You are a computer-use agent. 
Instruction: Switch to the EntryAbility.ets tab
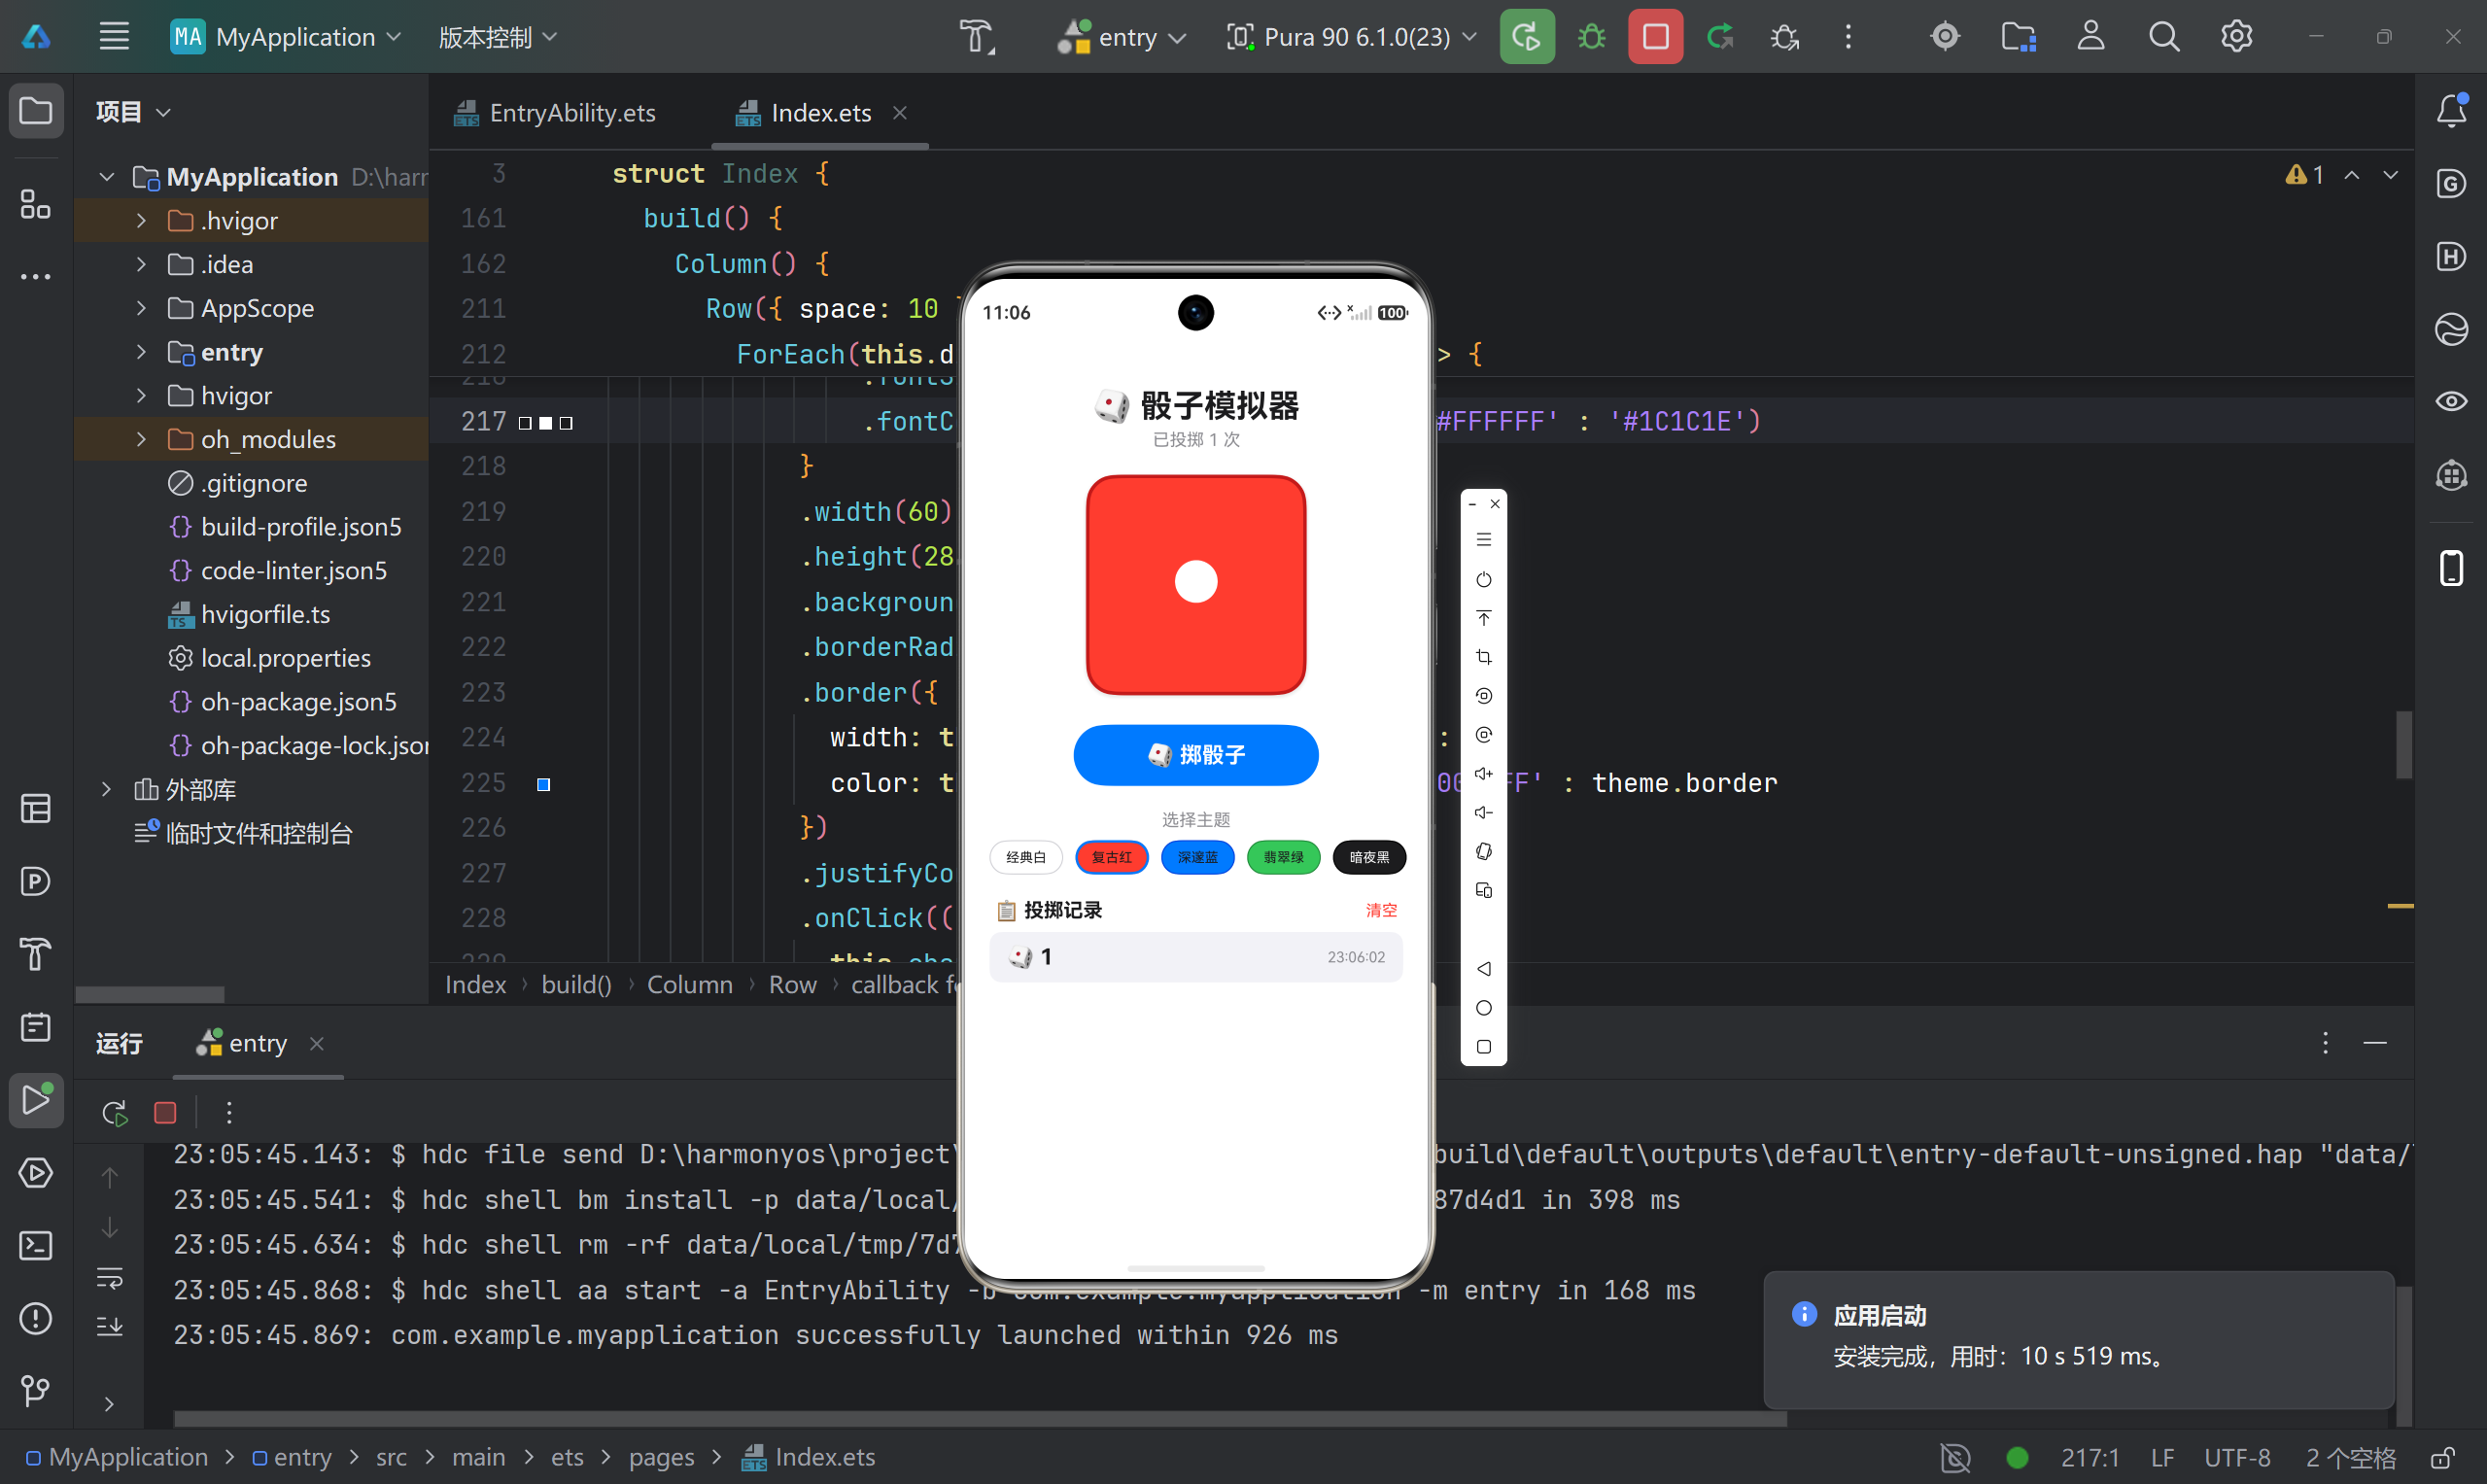555,113
